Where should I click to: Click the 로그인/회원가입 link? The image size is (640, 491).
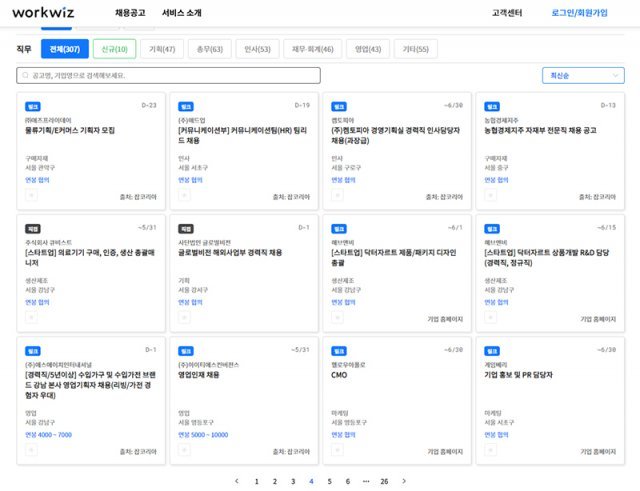[579, 13]
